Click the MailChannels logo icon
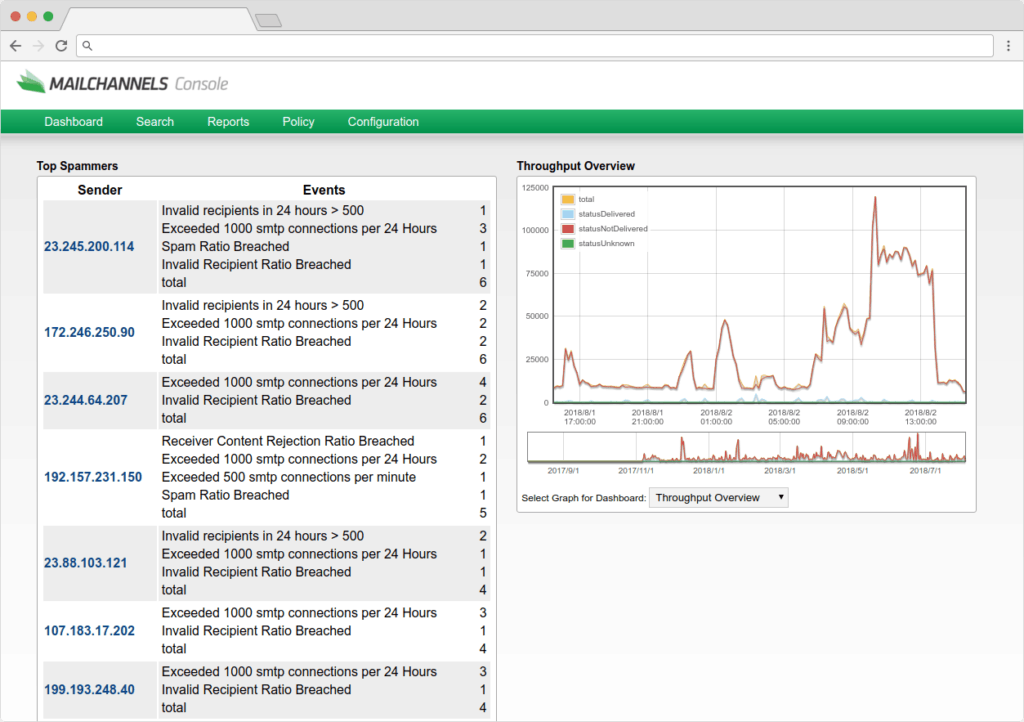The image size is (1024, 722). [31, 82]
